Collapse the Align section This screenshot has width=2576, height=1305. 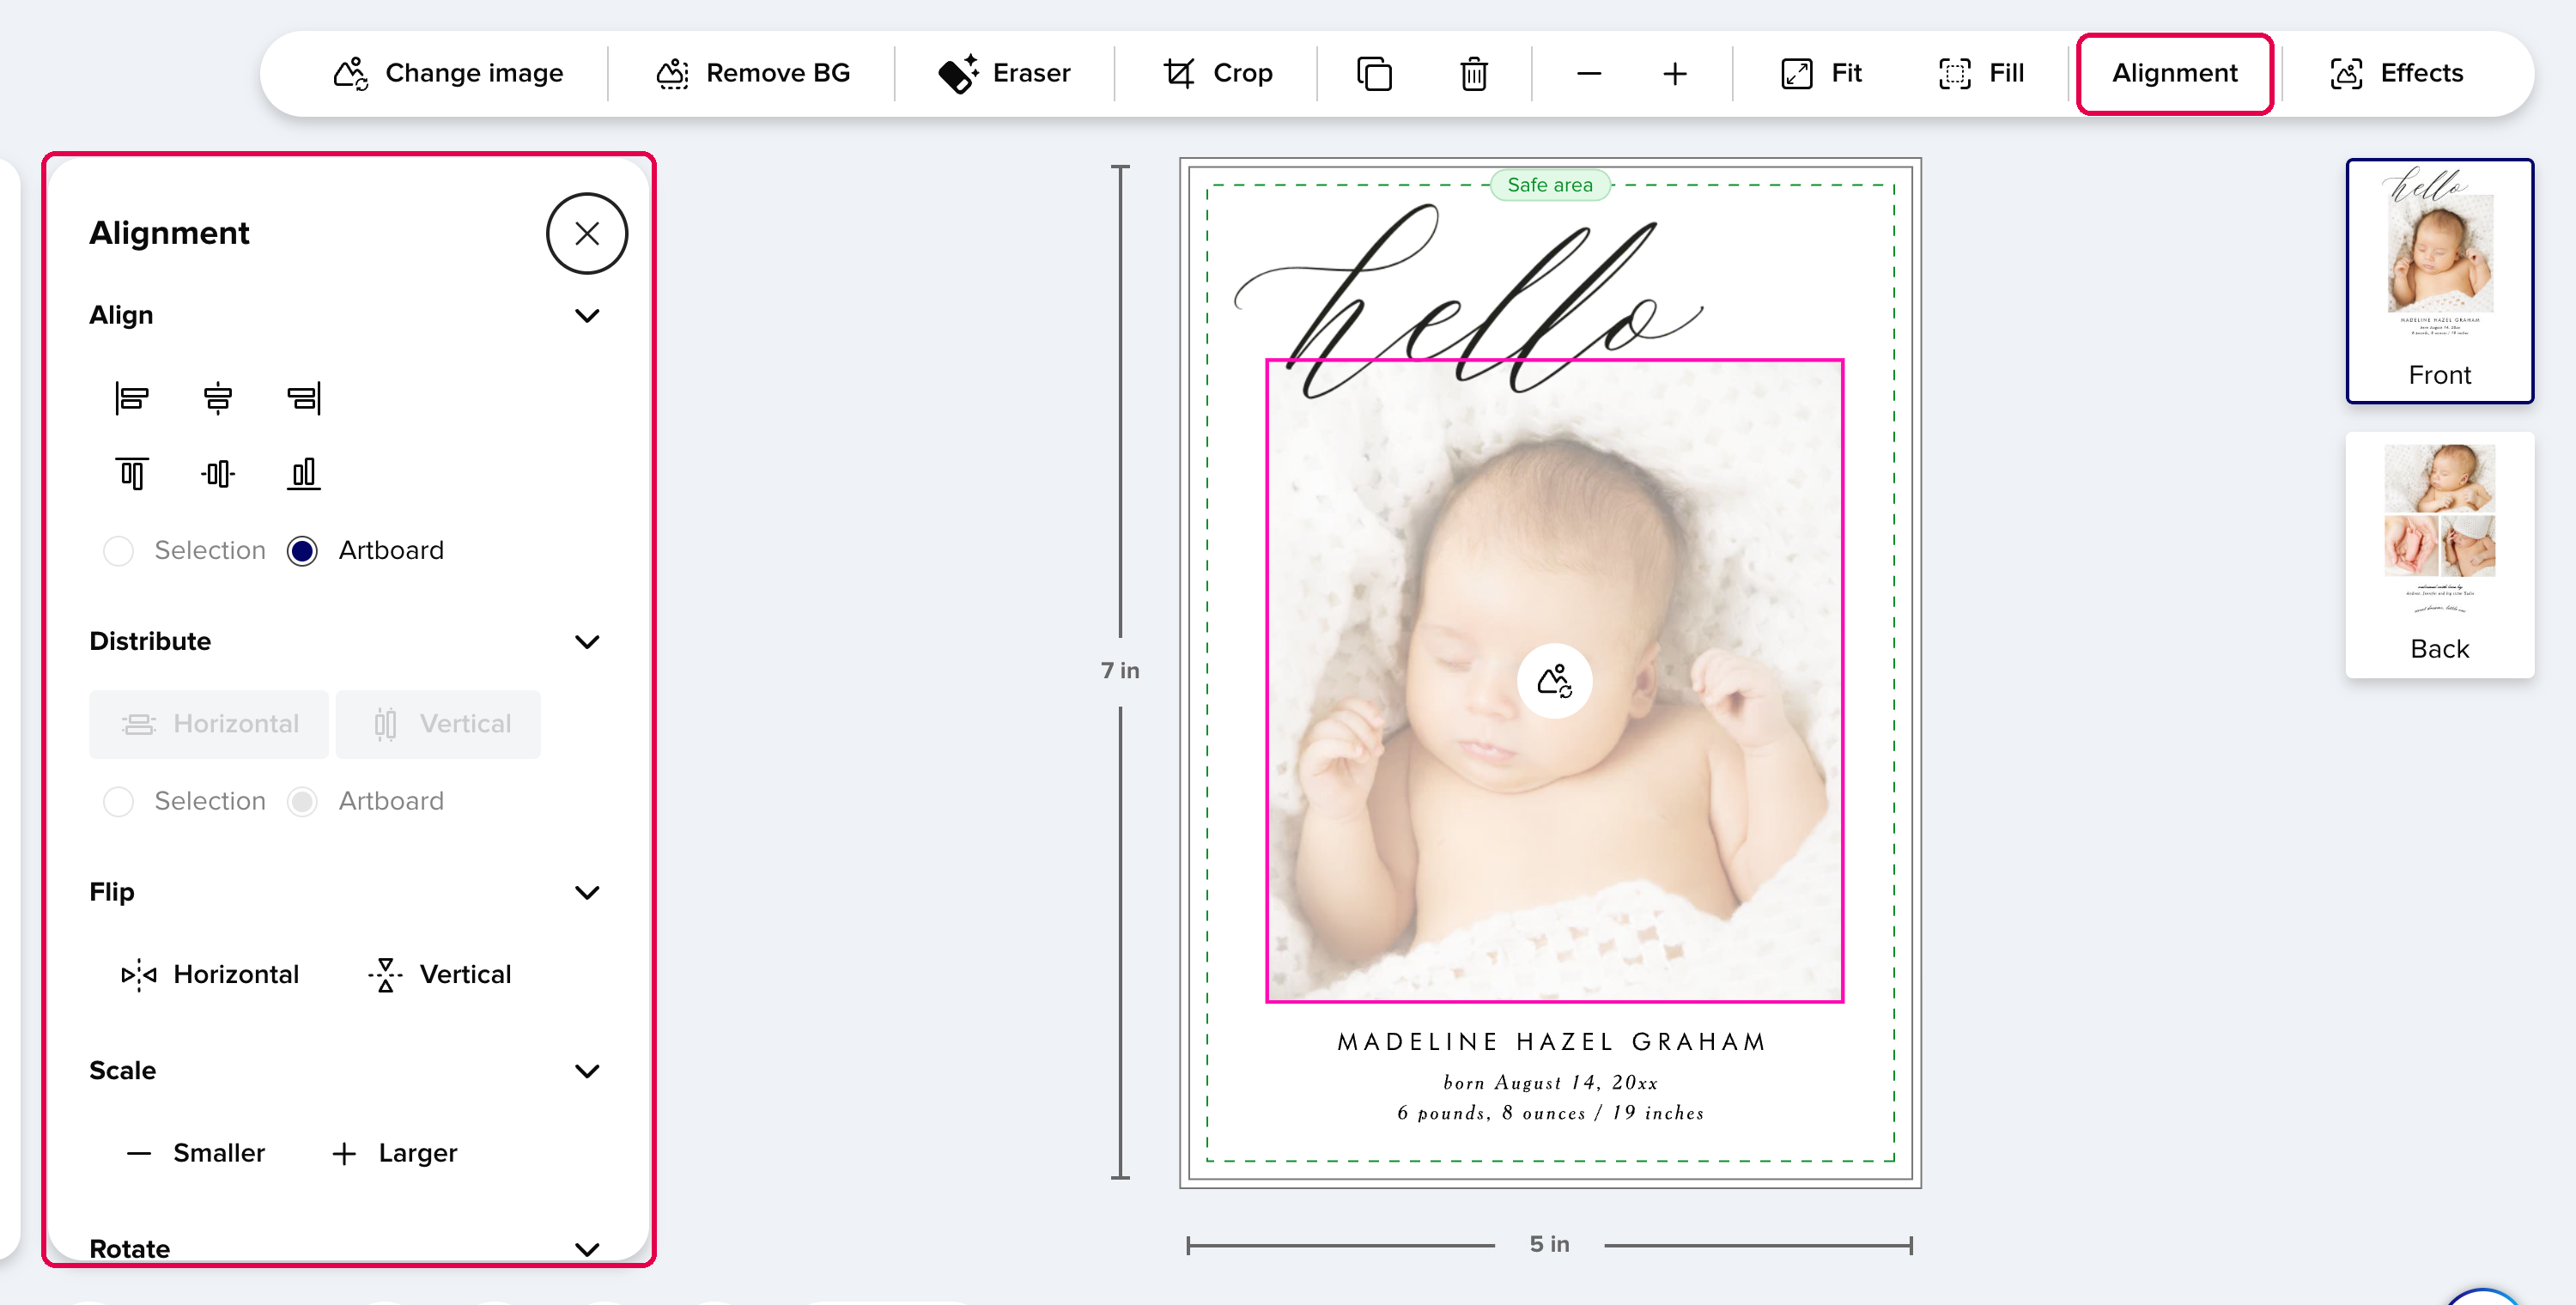[587, 316]
